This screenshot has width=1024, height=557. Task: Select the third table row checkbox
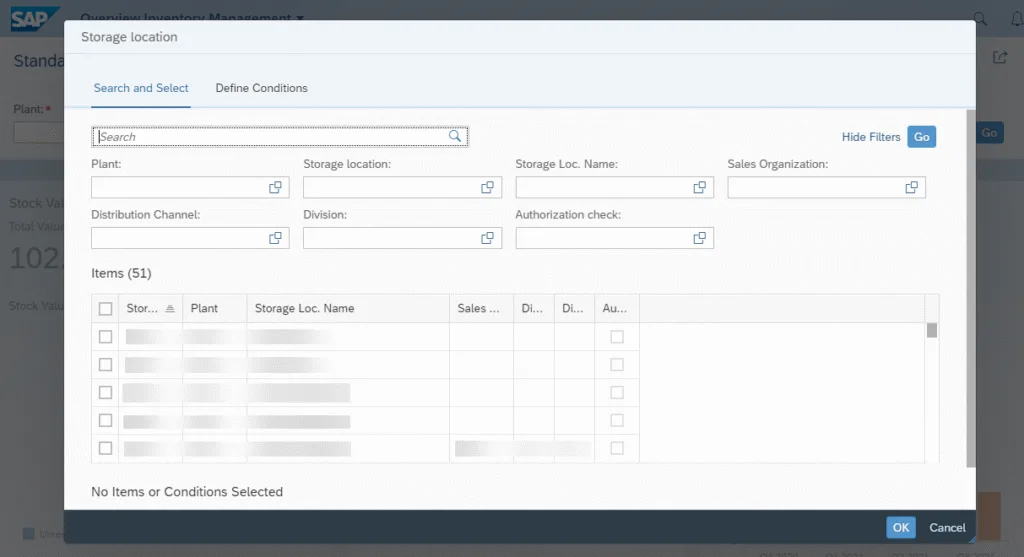105,392
